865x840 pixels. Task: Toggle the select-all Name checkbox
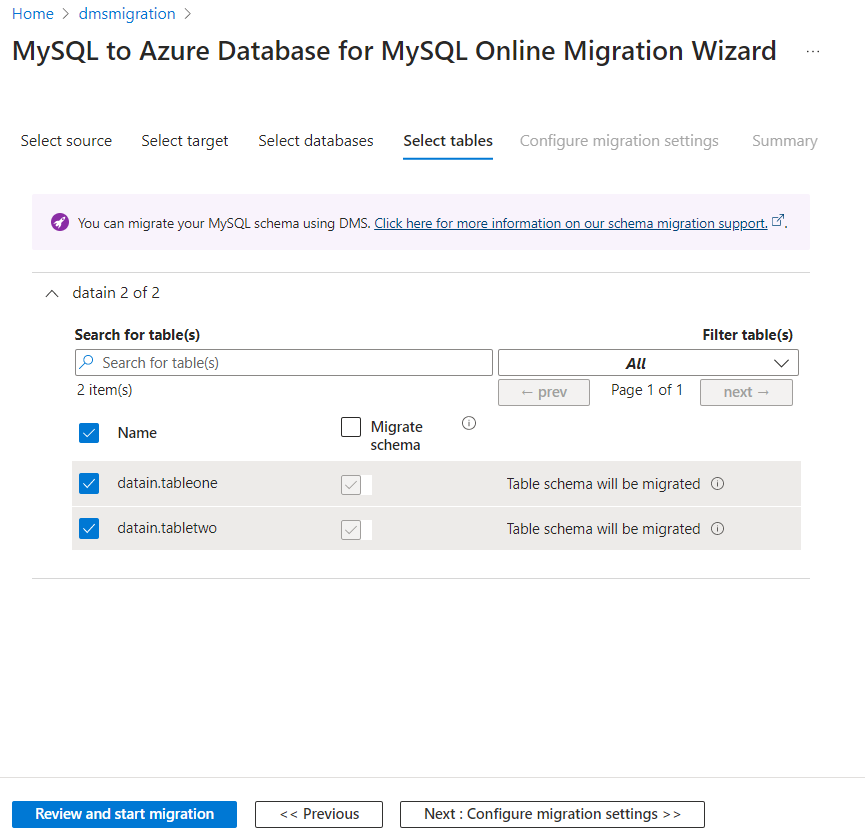[89, 433]
